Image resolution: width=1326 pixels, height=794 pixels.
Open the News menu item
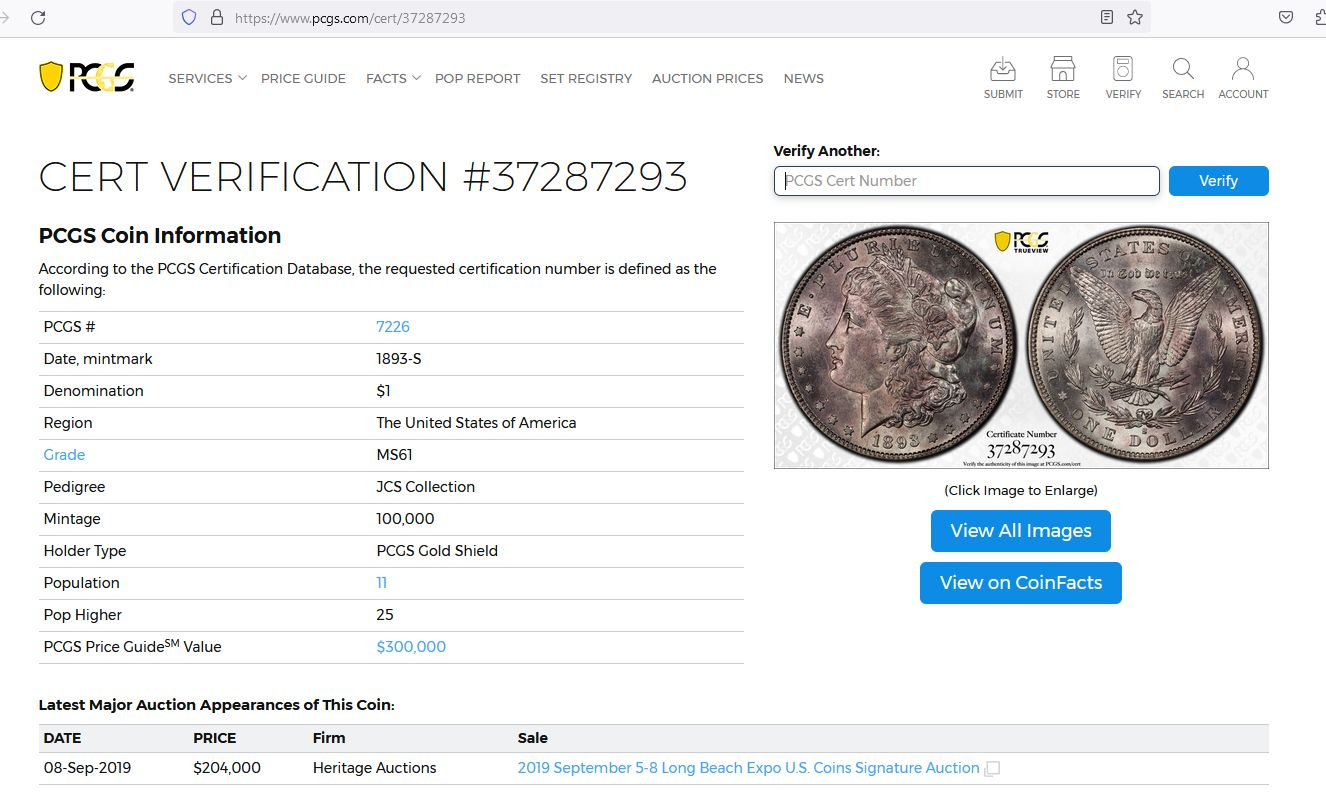[x=804, y=78]
